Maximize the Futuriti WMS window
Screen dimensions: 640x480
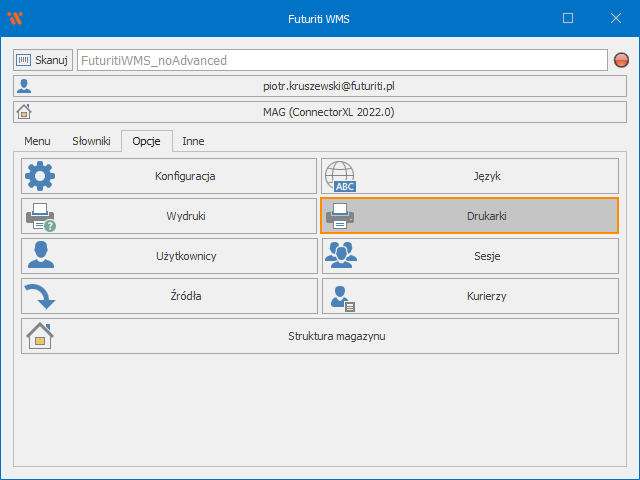click(x=568, y=18)
